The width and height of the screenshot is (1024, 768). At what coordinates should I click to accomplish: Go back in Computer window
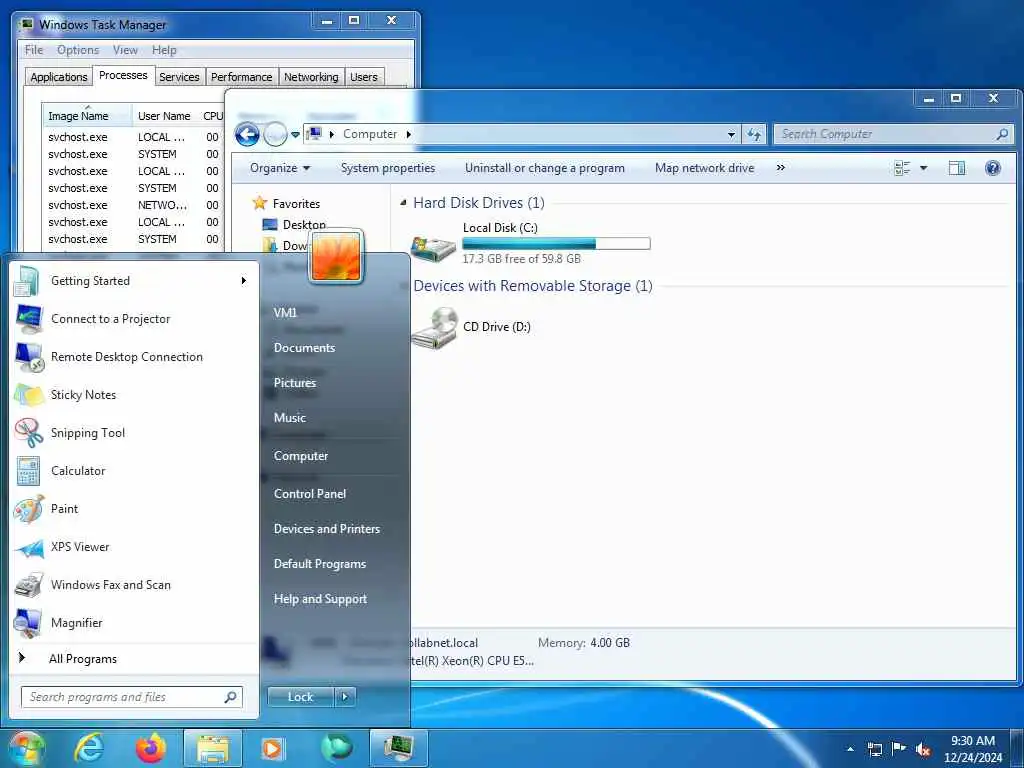[248, 135]
